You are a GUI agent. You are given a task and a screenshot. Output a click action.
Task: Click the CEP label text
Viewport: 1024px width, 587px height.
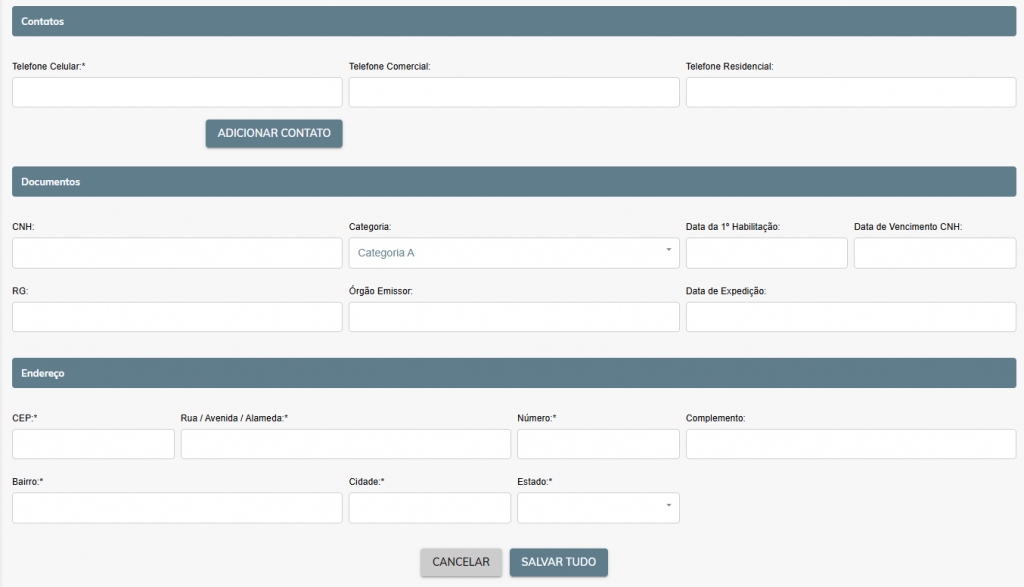(x=25, y=418)
